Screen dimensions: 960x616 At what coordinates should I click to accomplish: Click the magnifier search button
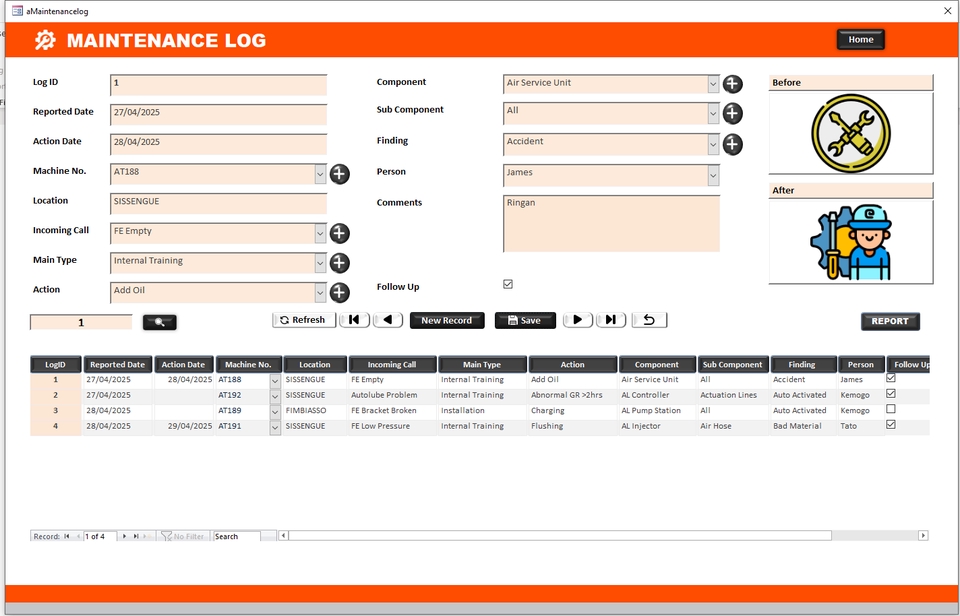[159, 322]
